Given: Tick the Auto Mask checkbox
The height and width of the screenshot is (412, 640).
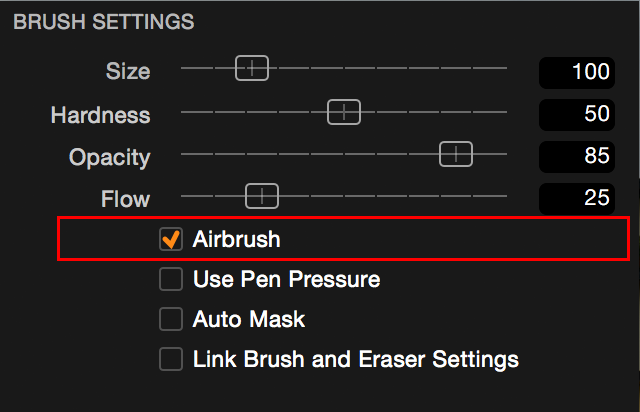Looking at the screenshot, I should (x=171, y=319).
